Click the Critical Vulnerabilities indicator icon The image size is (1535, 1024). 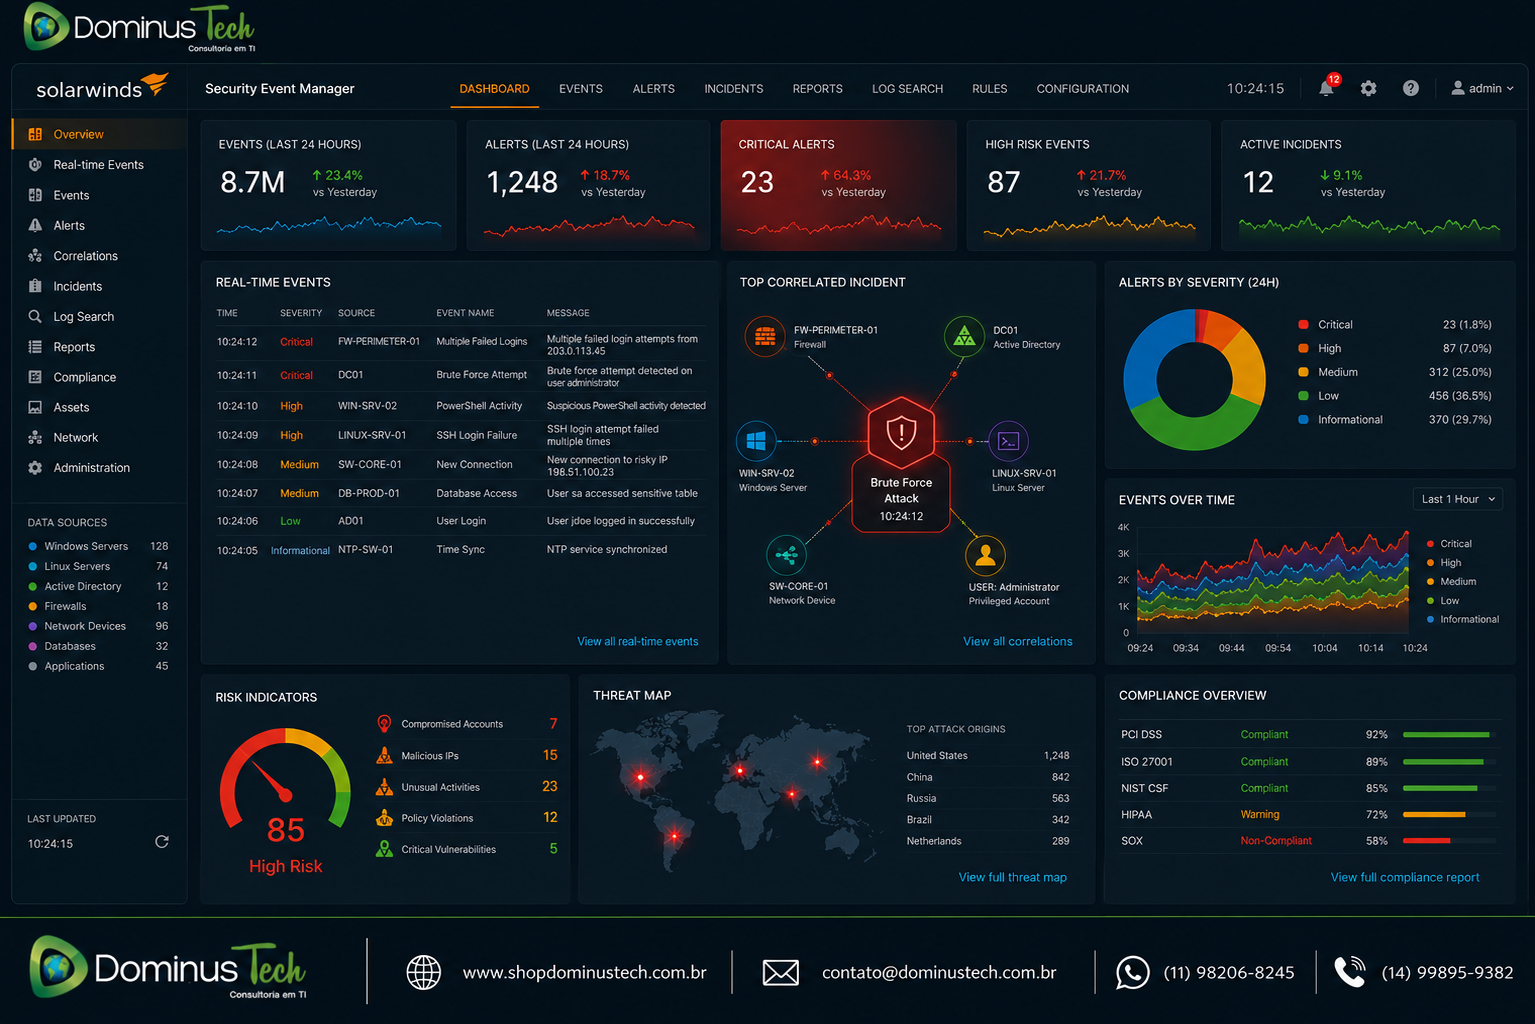384,848
